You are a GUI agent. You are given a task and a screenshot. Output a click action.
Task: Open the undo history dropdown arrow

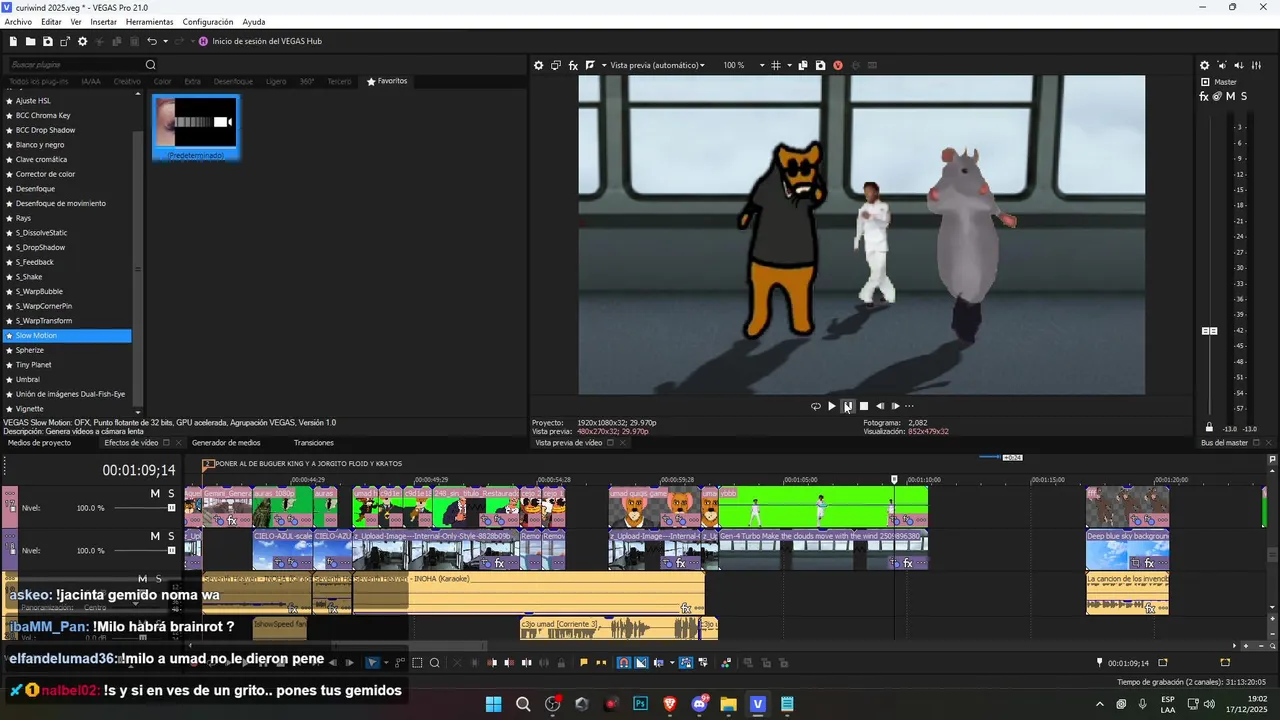tap(165, 41)
